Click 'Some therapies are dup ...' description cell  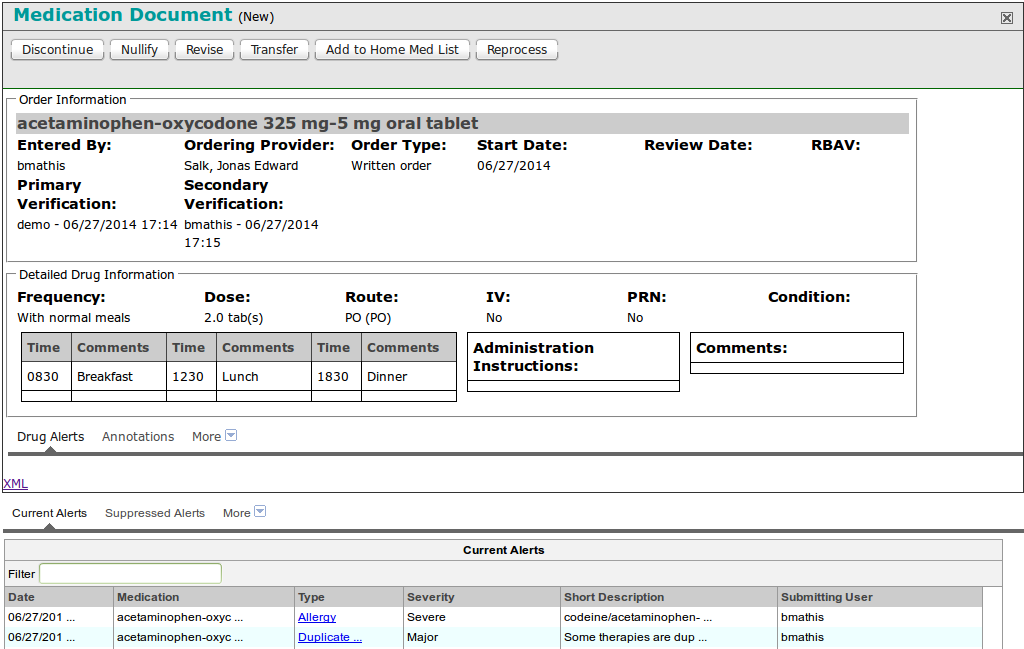(669, 637)
